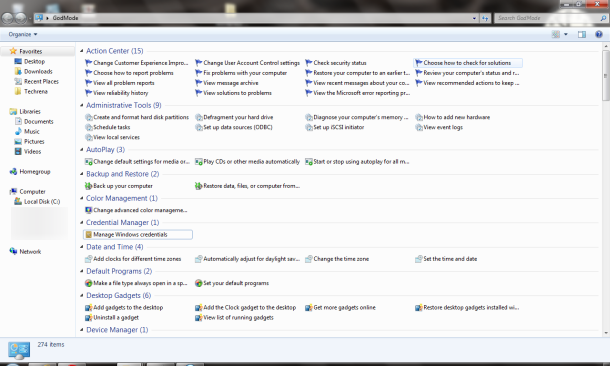Select Favorites in the navigation pane
This screenshot has width=610, height=366.
pyautogui.click(x=30, y=51)
